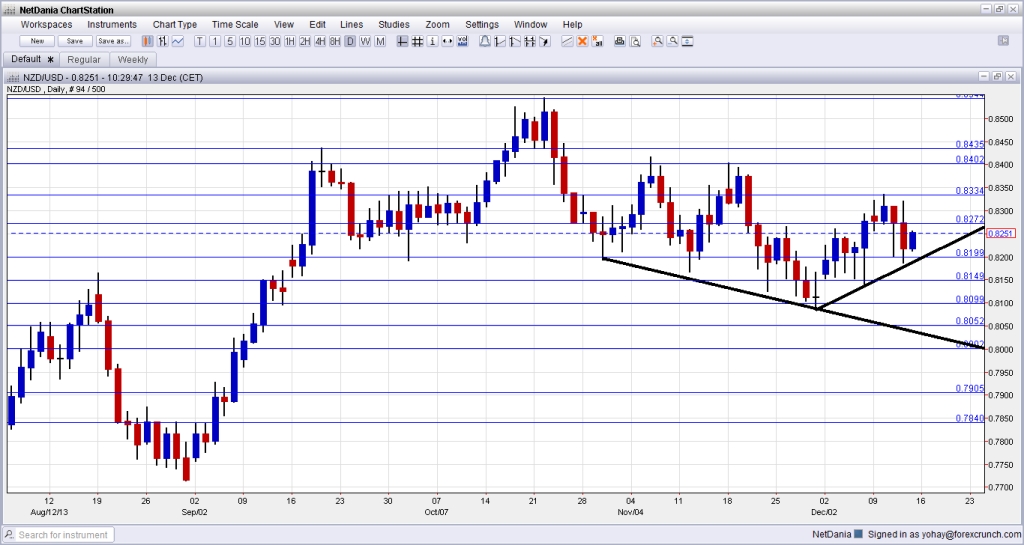The image size is (1024, 545).
Task: Click the fit vertical scale icon
Action: [x=687, y=41]
